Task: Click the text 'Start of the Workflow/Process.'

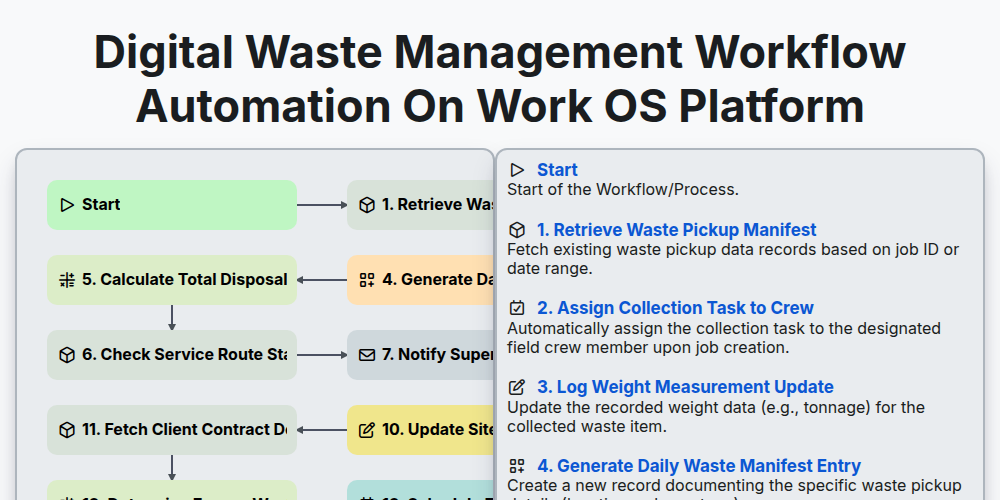Action: pyautogui.click(x=622, y=189)
